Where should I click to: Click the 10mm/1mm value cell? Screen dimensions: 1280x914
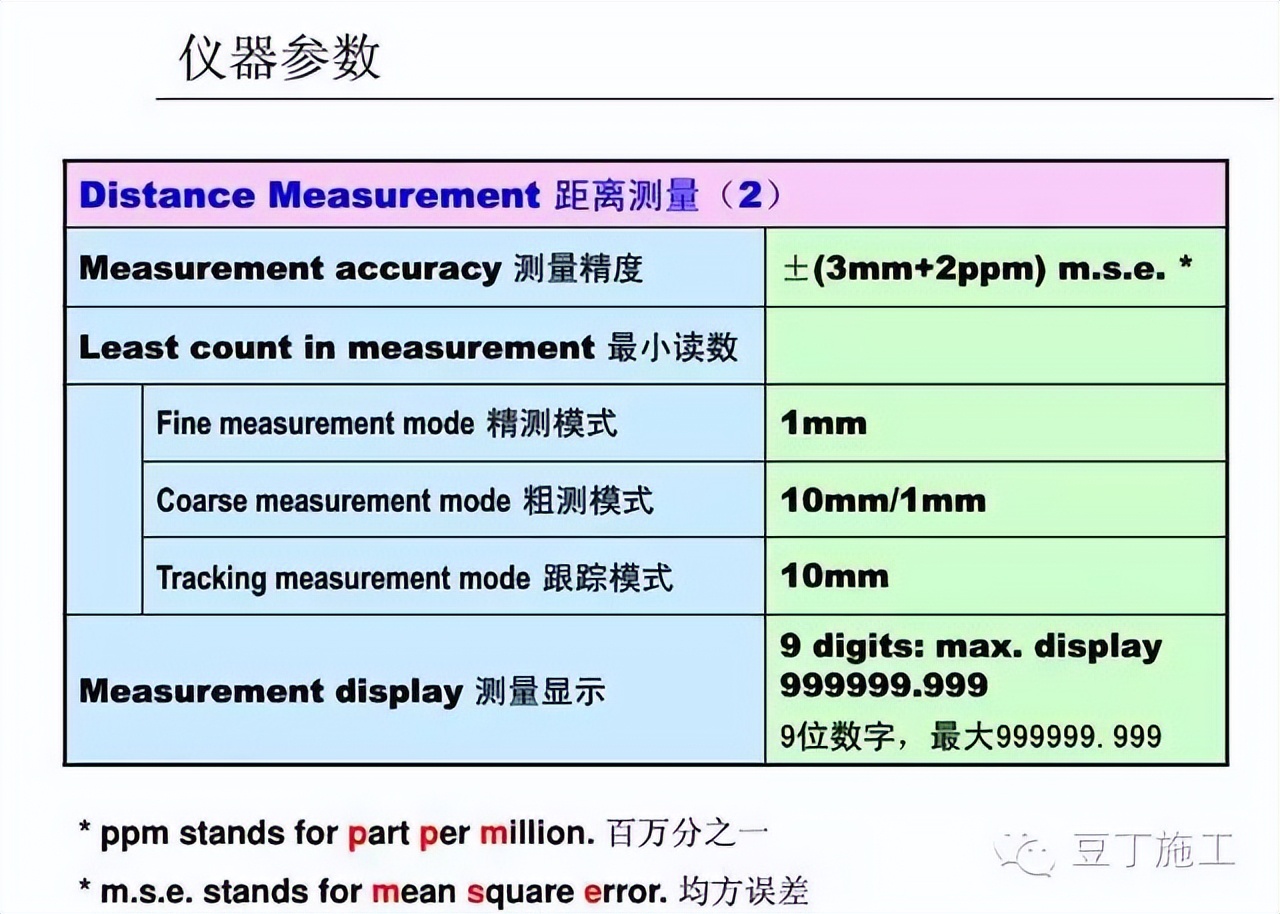coord(880,500)
